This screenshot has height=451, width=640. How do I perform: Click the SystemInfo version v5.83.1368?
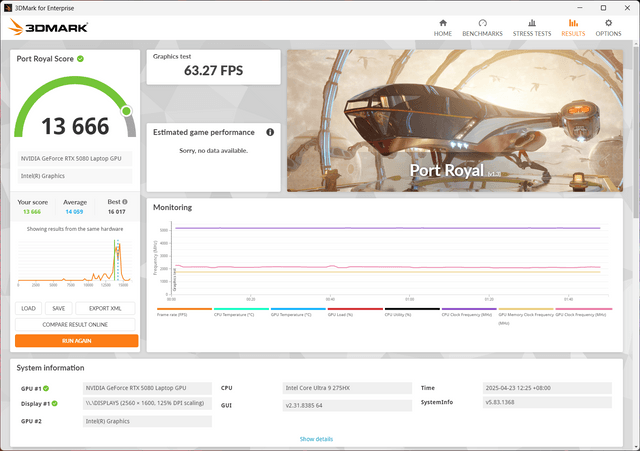[547, 402]
